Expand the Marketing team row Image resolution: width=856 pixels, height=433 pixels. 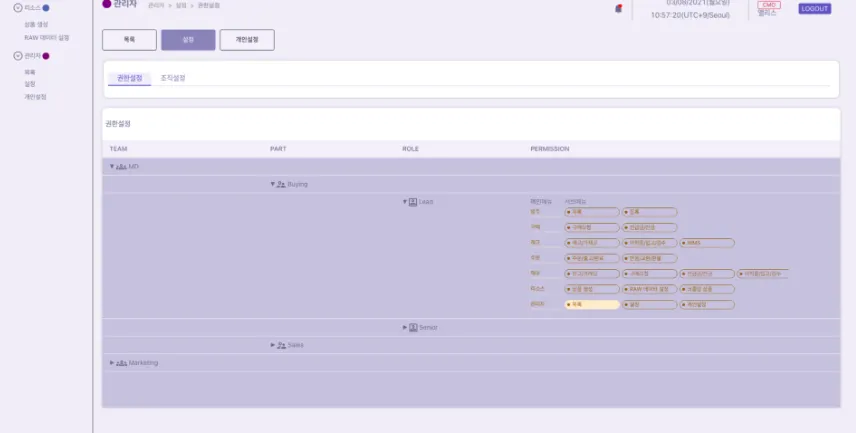pos(112,363)
